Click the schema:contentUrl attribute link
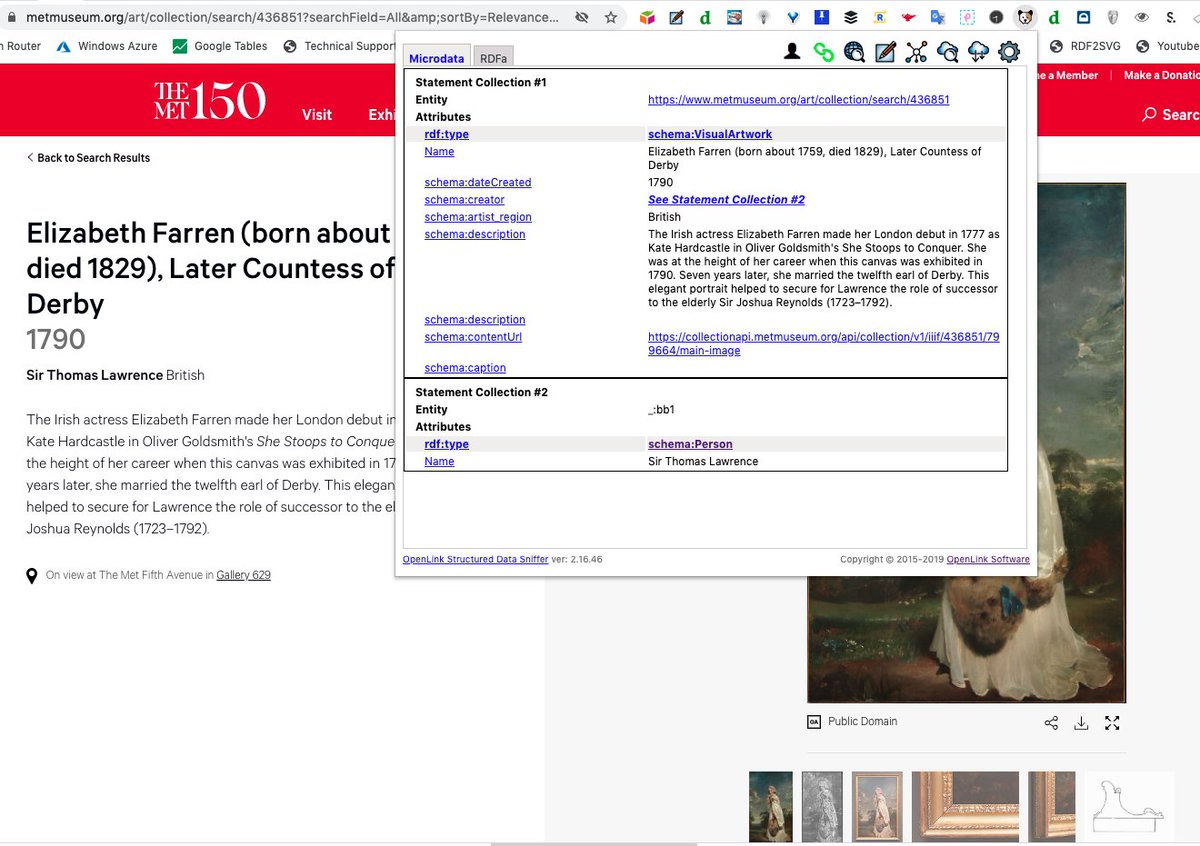This screenshot has height=846, width=1200. pyautogui.click(x=473, y=337)
